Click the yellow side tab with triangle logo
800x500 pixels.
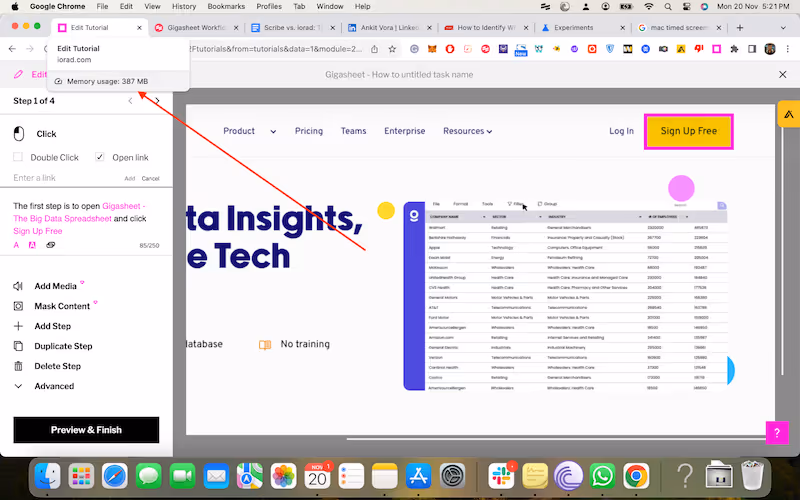click(788, 114)
